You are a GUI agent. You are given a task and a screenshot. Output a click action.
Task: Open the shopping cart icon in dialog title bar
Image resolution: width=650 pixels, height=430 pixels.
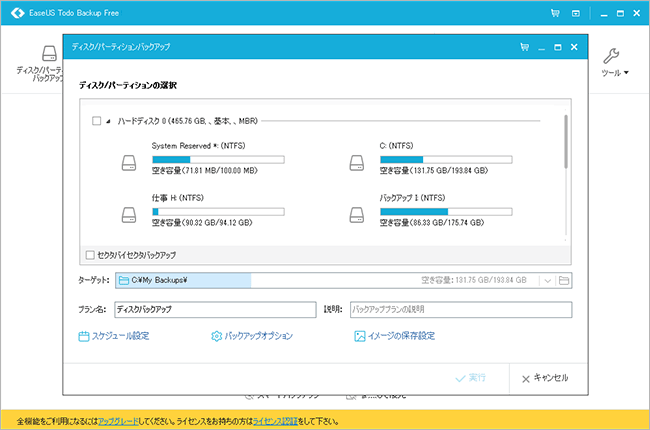click(524, 47)
